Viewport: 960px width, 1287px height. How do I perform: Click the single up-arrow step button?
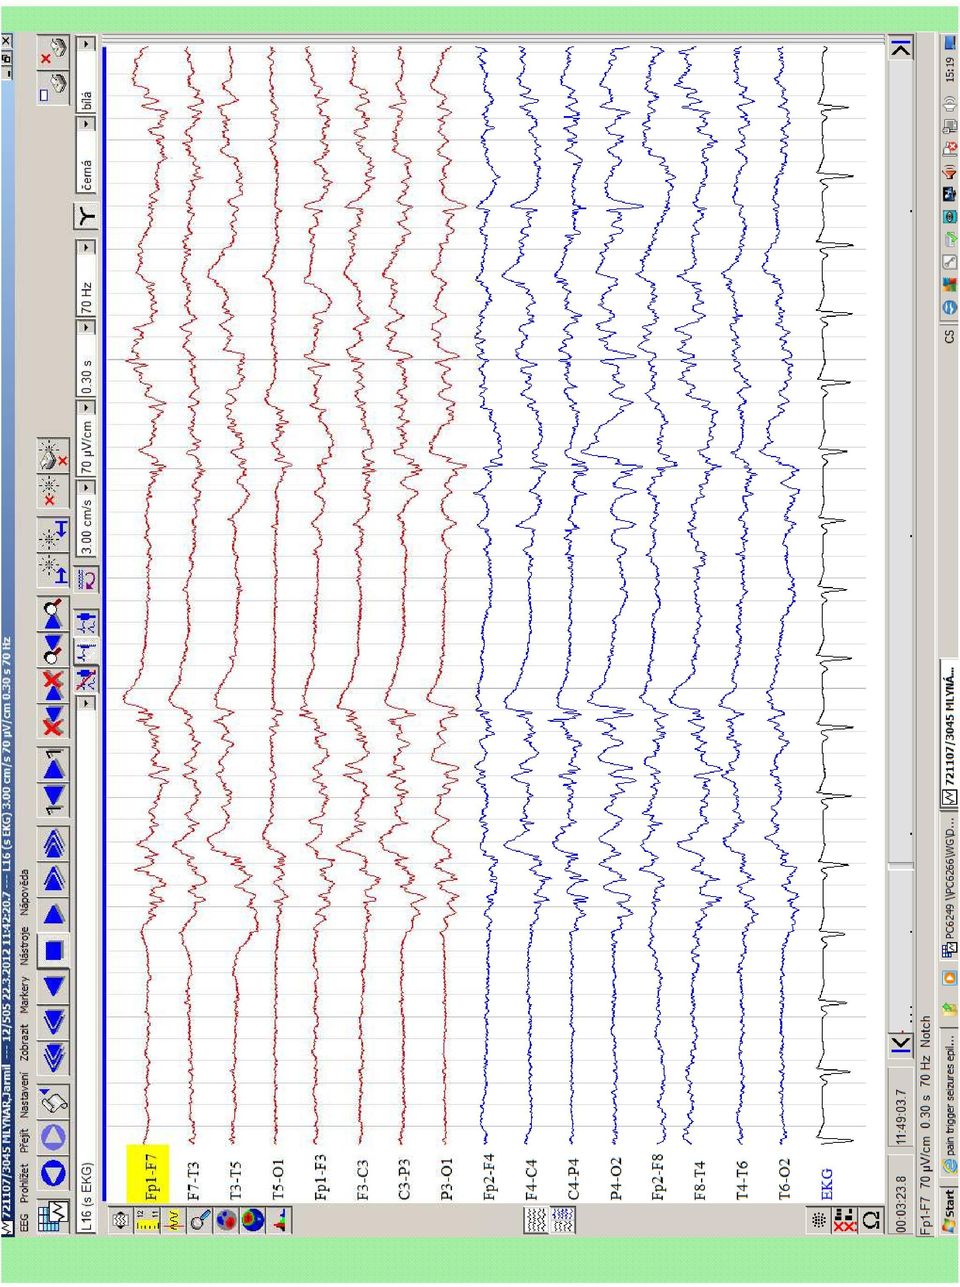point(53,914)
